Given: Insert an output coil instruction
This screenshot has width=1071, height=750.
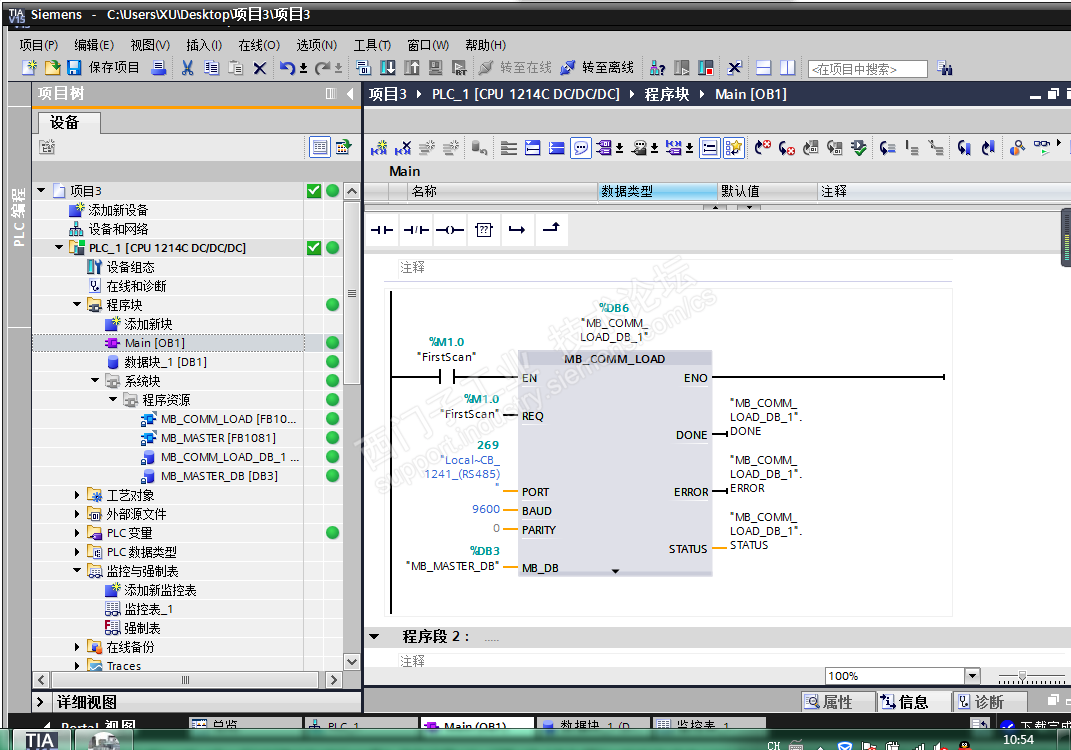Looking at the screenshot, I should (x=449, y=230).
